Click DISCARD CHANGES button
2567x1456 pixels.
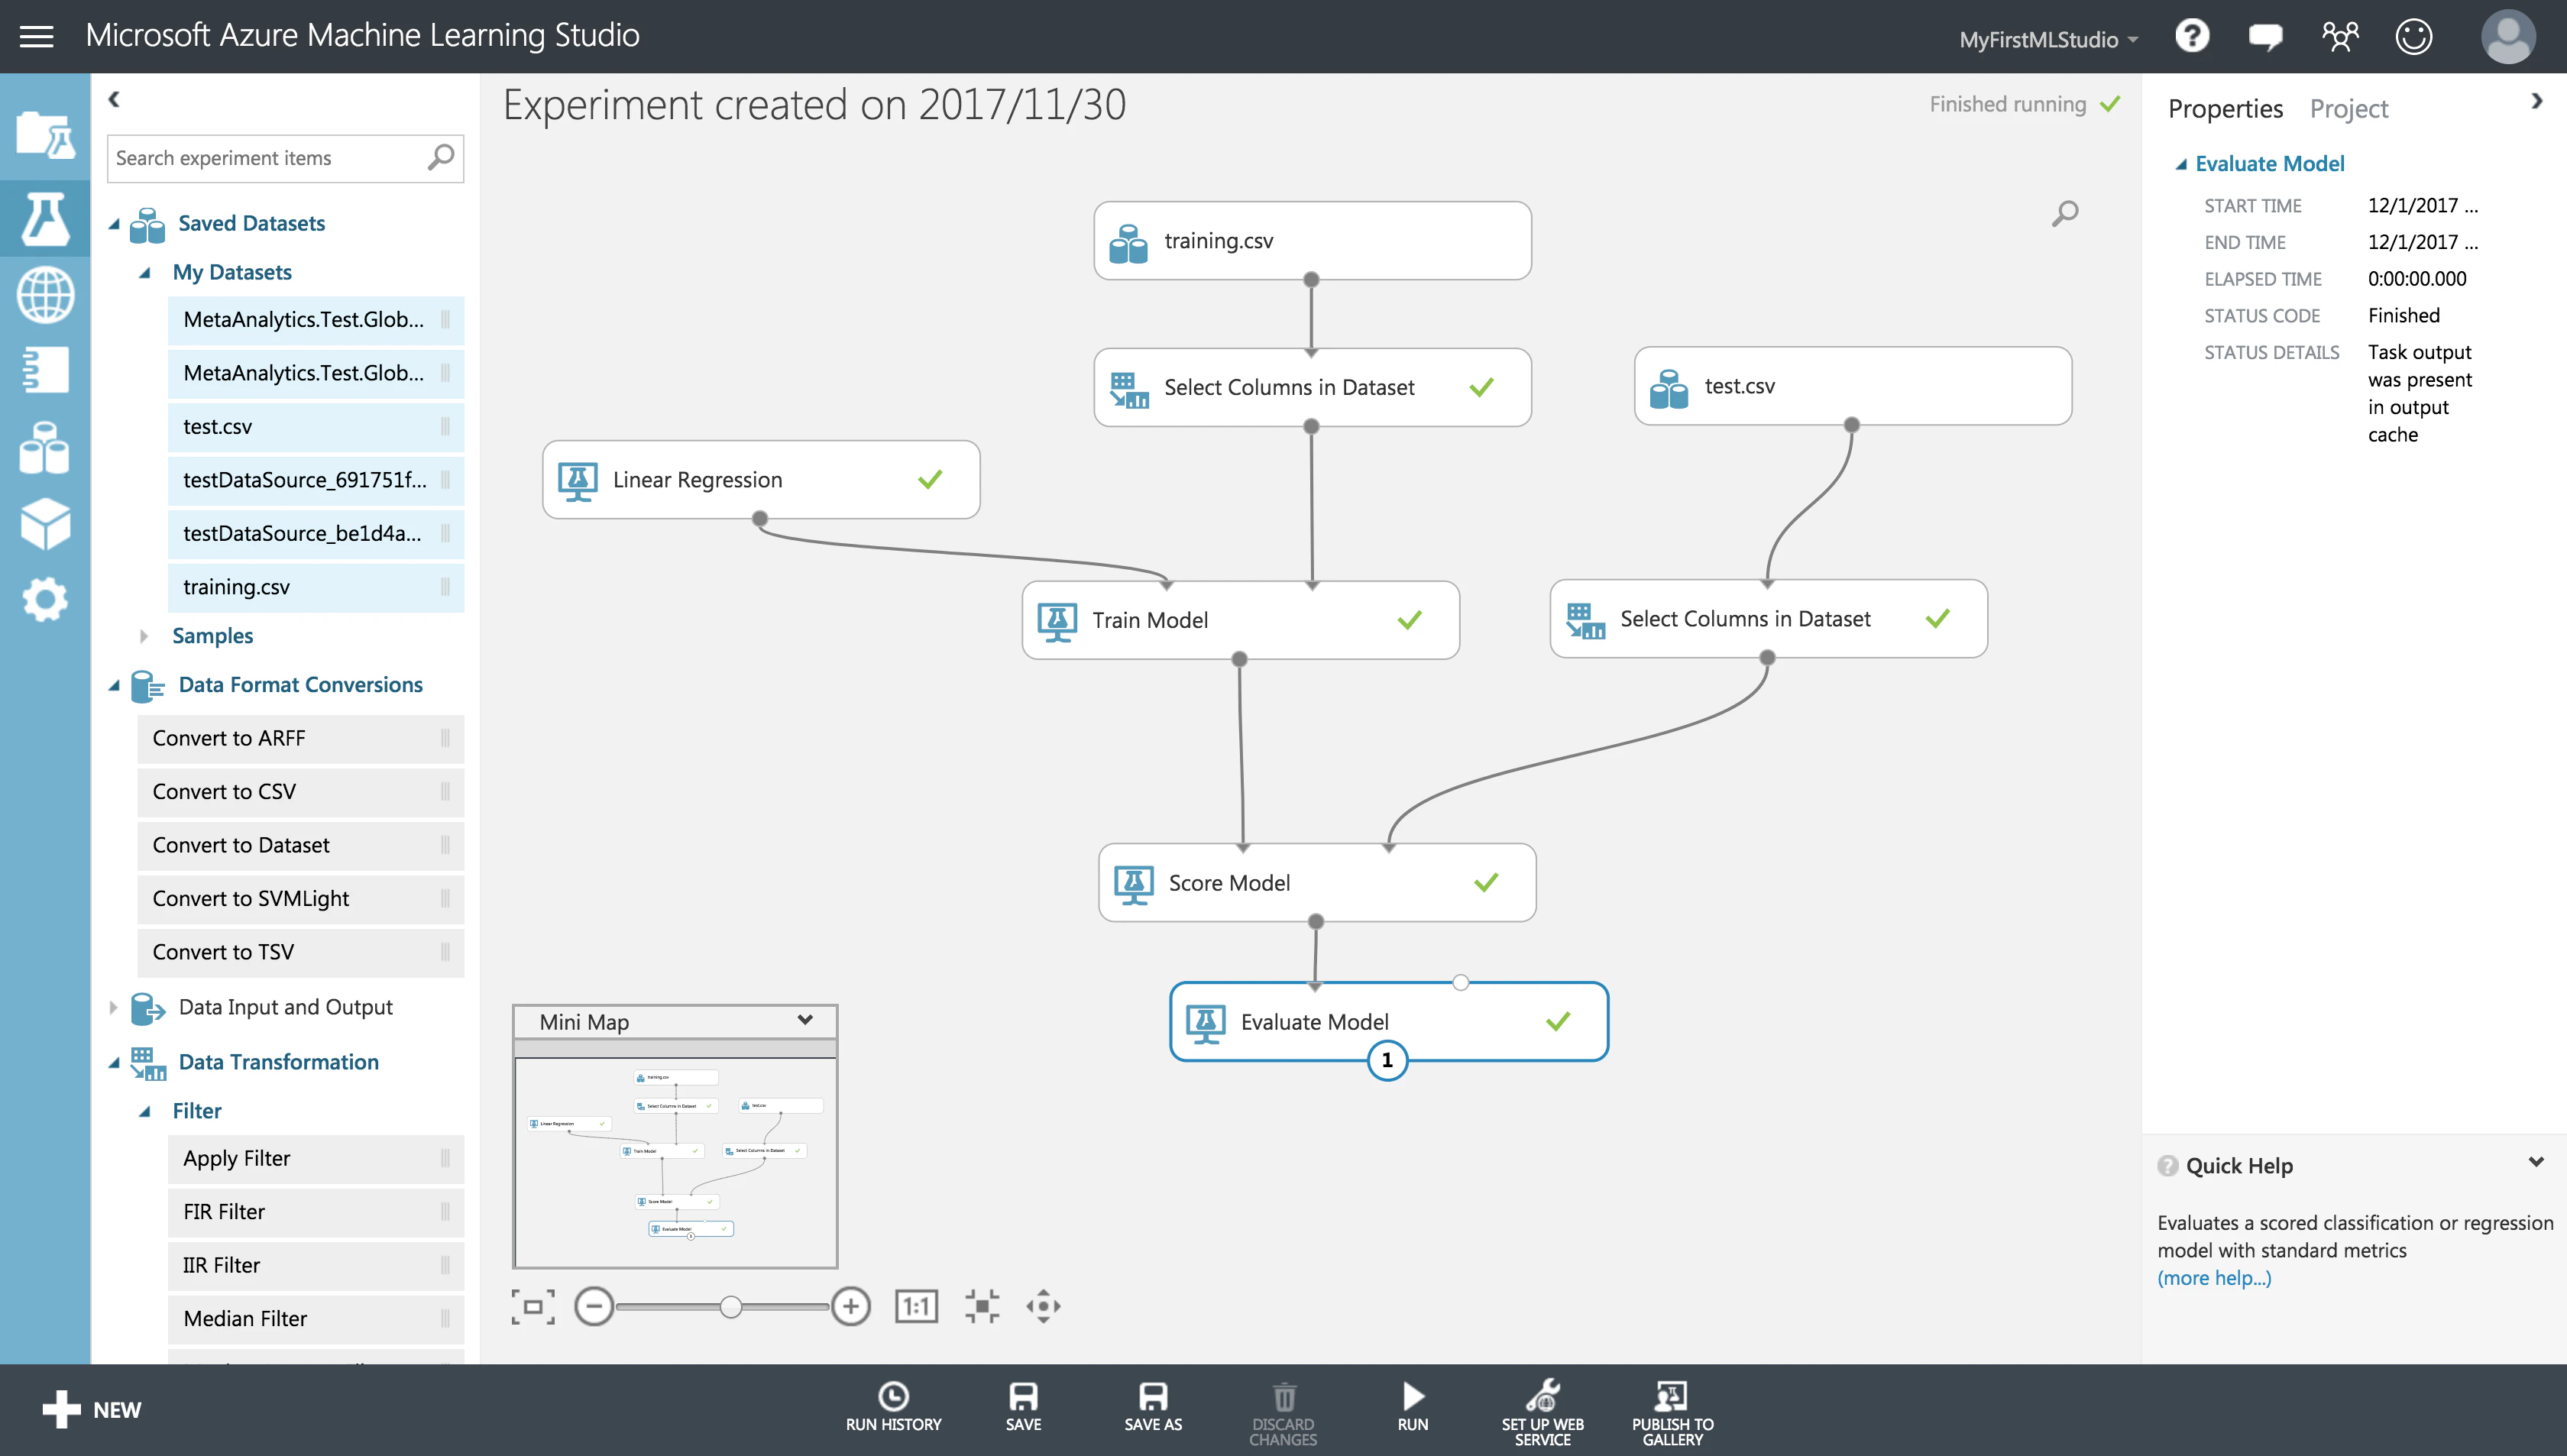point(1283,1413)
